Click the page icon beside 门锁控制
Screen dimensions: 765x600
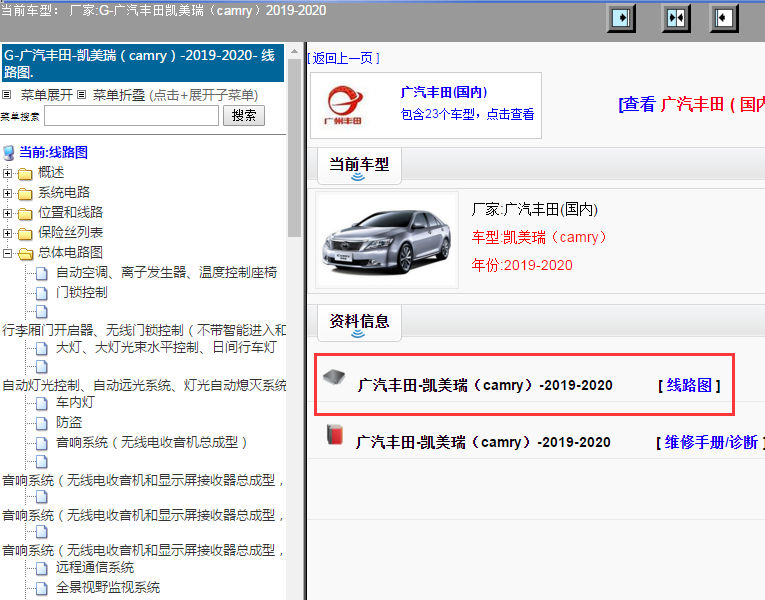point(42,293)
